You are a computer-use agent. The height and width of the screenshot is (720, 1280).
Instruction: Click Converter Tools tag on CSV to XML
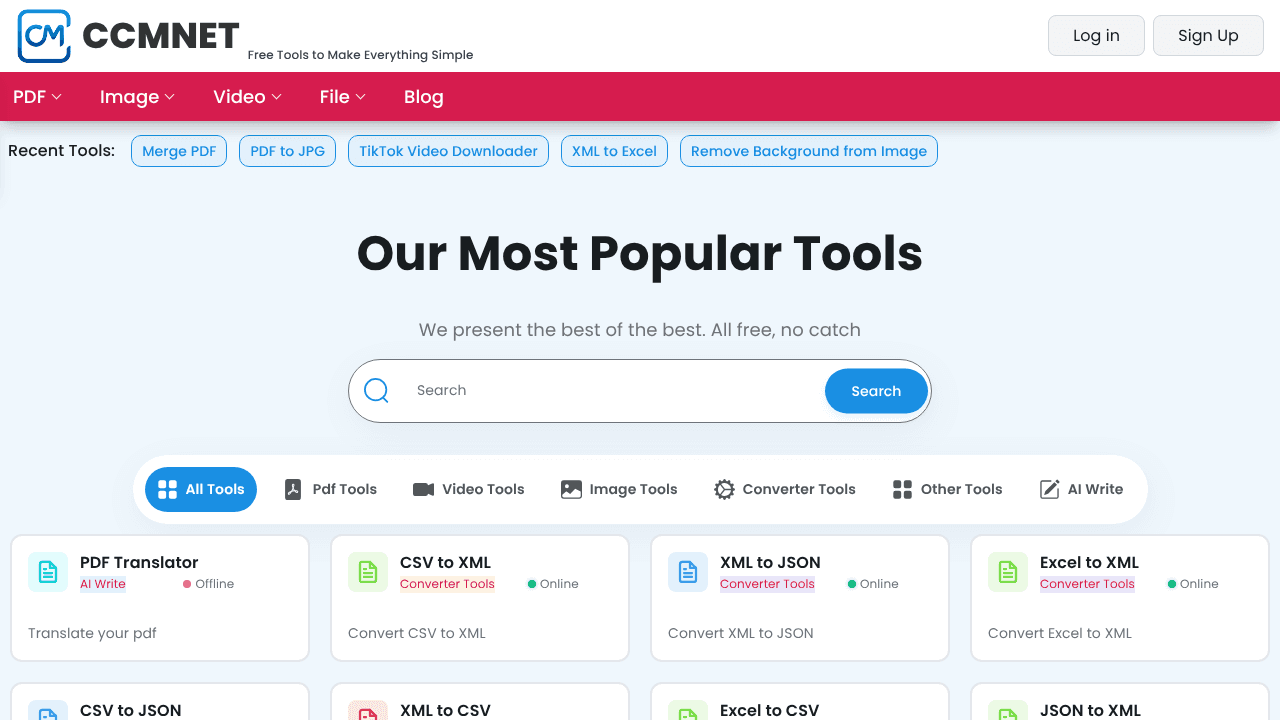447,584
